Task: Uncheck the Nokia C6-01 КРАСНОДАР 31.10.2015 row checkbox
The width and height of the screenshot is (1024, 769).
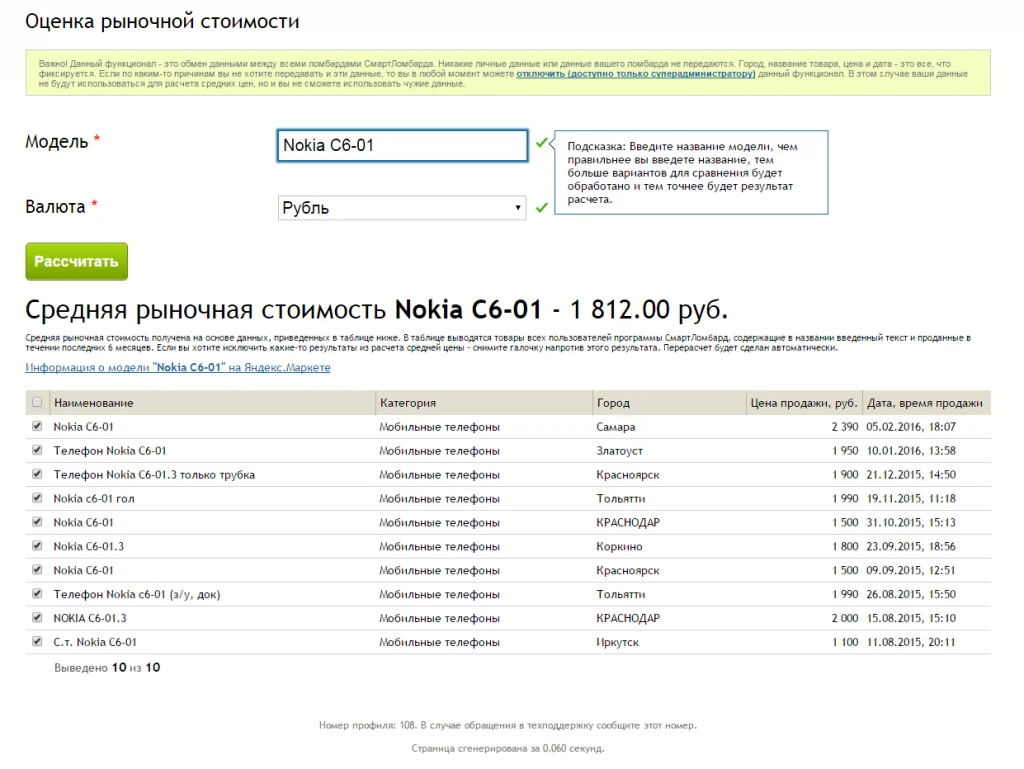Action: (37, 522)
